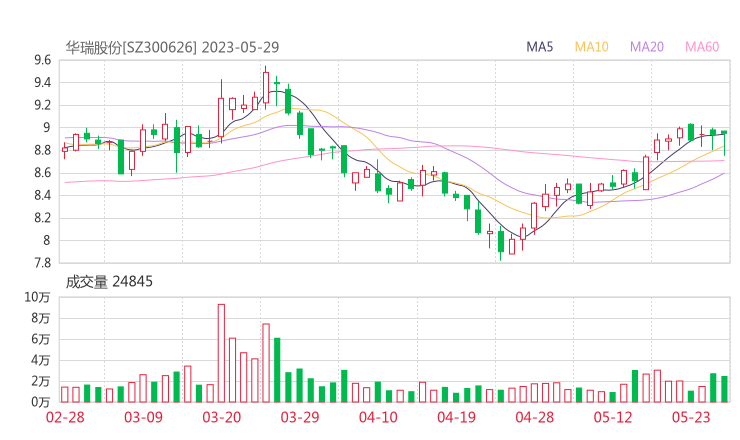Screen dimensions: 740x440
Task: Toggle the MA20 legend label
Action: click(647, 47)
